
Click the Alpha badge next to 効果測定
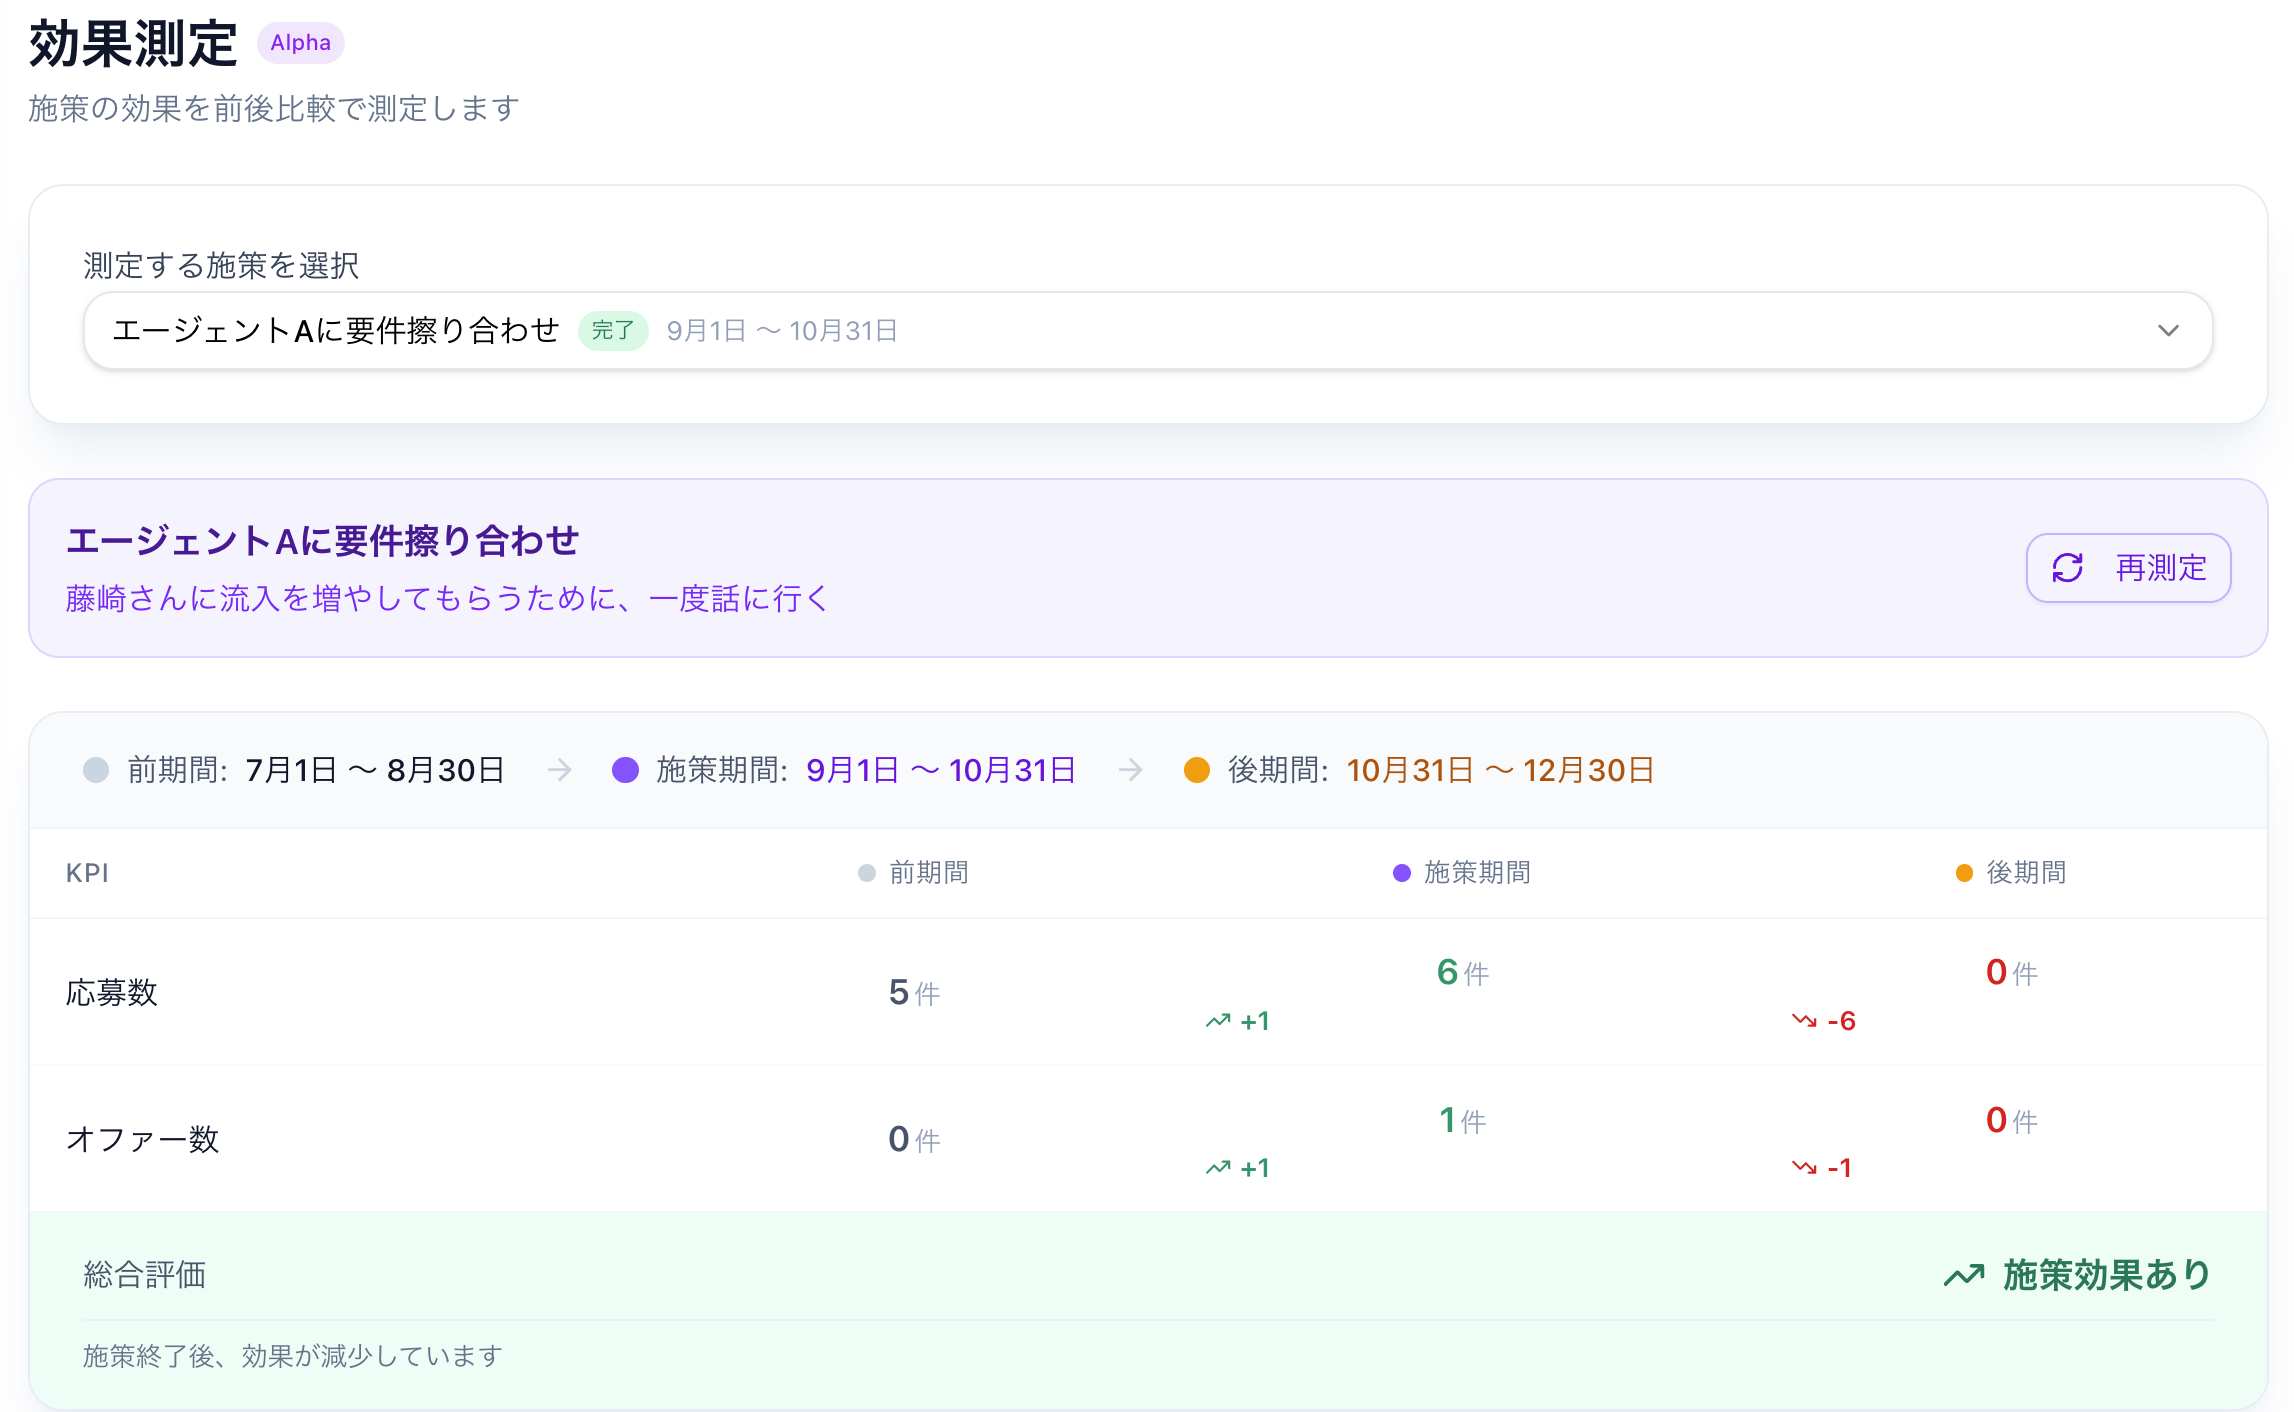coord(300,43)
